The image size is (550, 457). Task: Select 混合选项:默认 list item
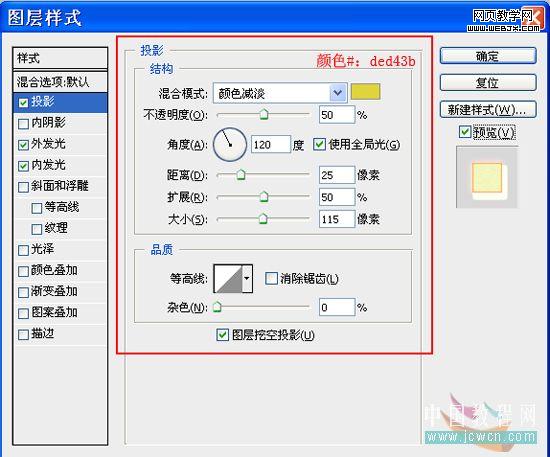point(60,82)
